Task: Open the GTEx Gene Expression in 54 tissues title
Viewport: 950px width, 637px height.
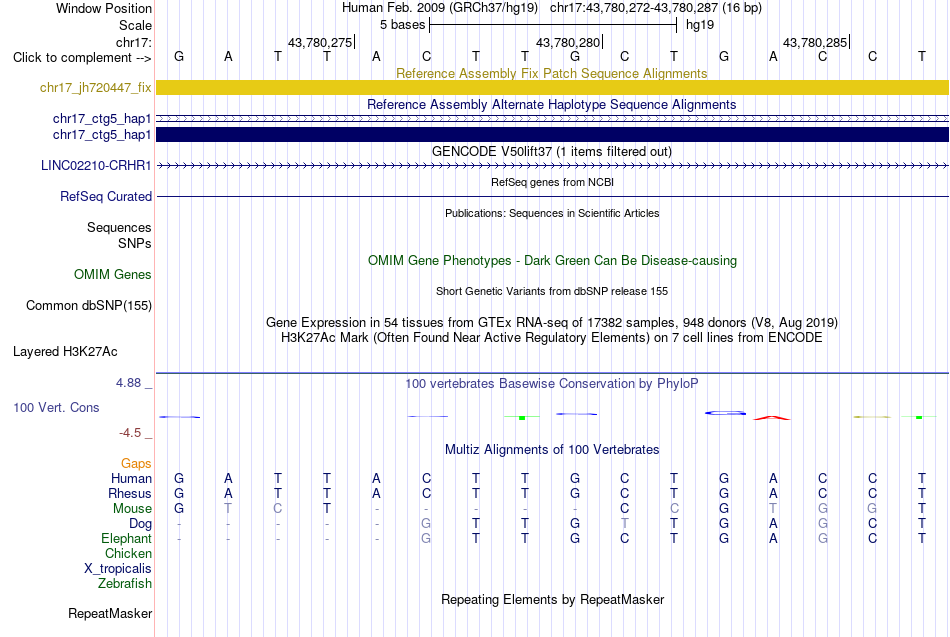Action: [x=551, y=322]
